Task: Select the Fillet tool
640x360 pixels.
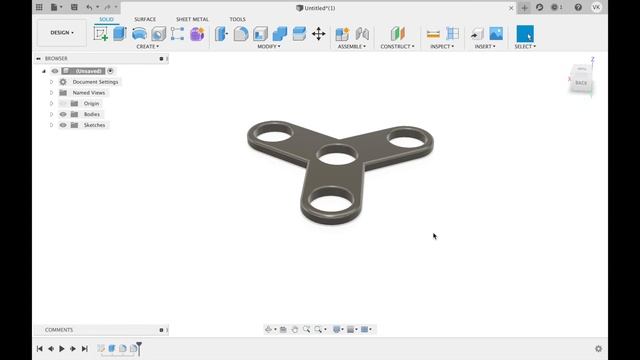Action: coord(241,34)
